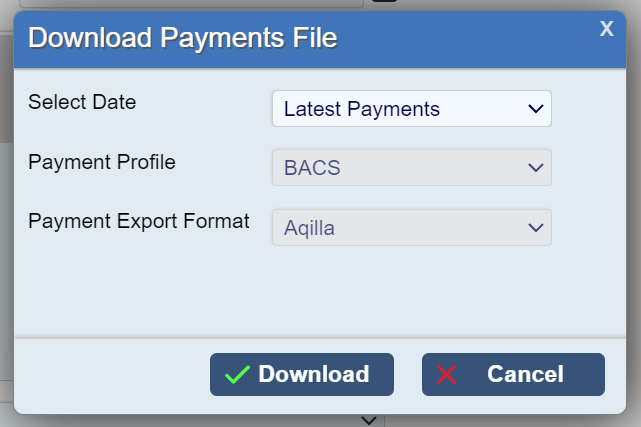The width and height of the screenshot is (641, 427).
Task: Click the Payment Profile label
Action: [102, 162]
